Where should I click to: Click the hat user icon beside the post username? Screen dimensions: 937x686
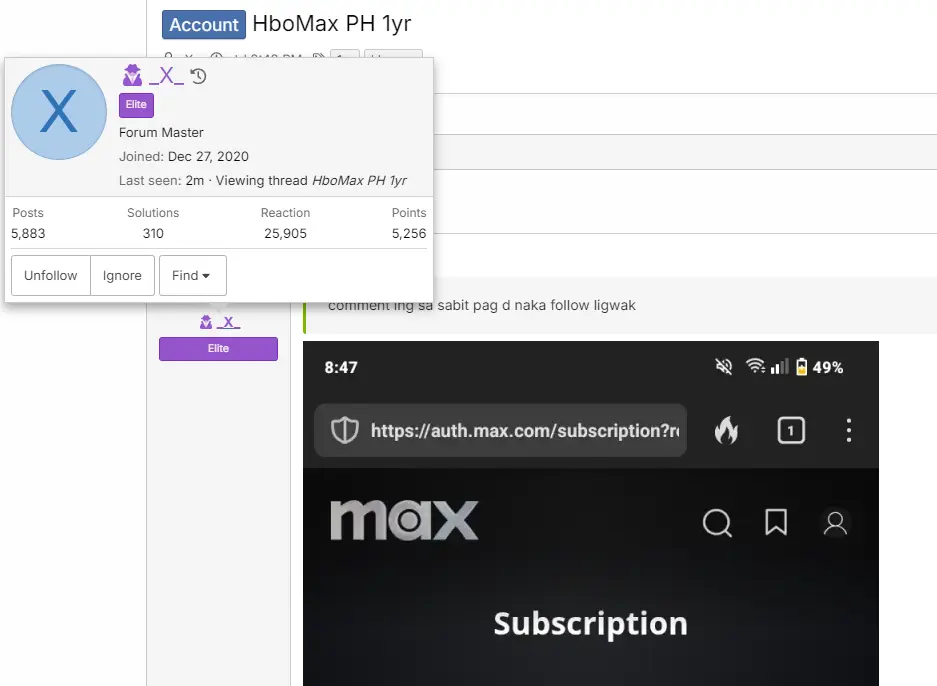pyautogui.click(x=206, y=322)
